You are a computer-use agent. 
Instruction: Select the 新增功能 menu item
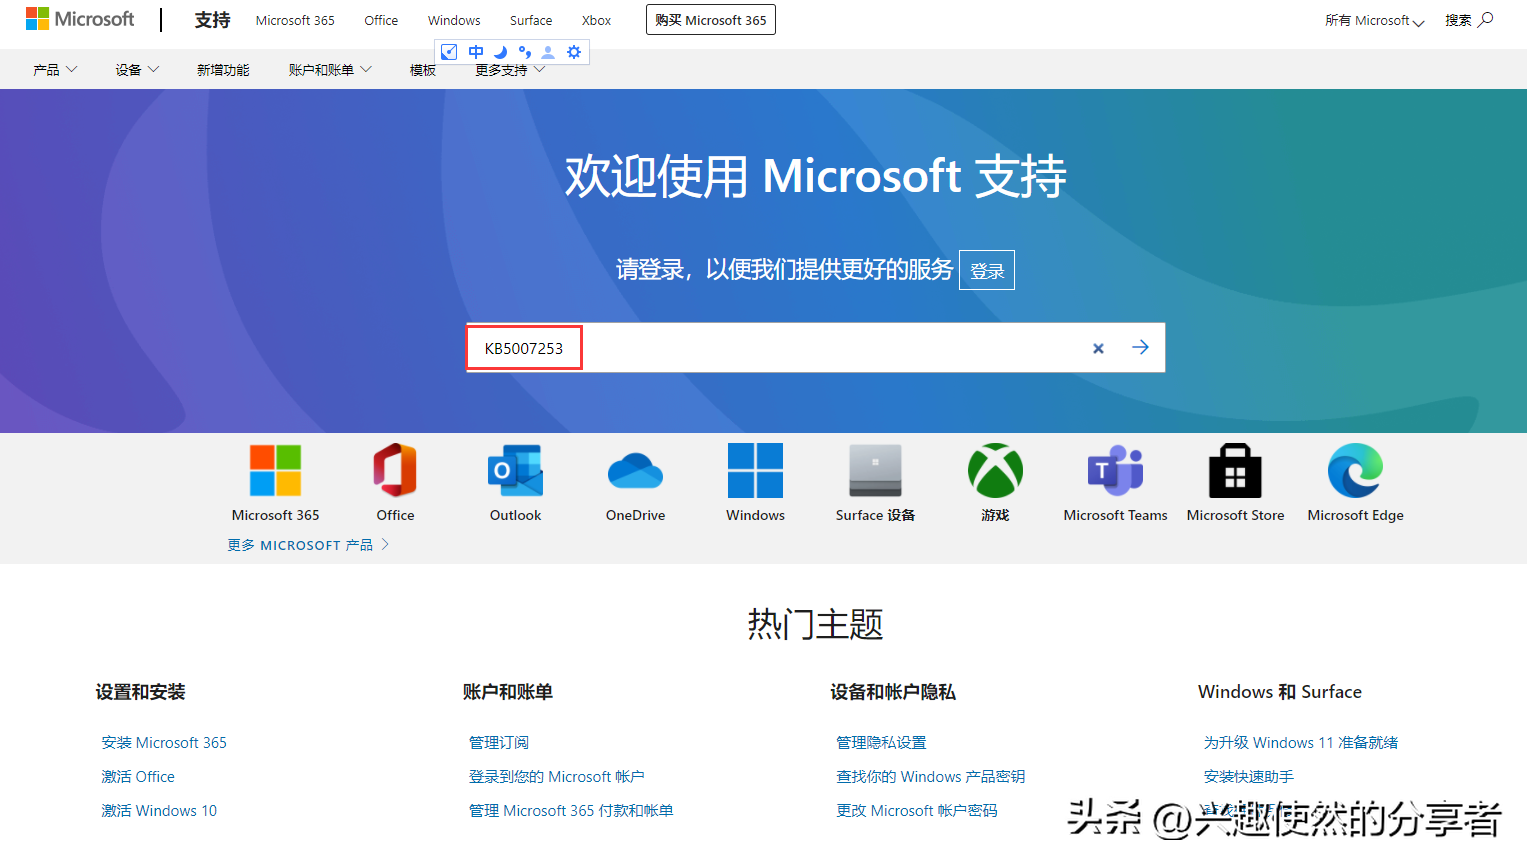tap(223, 70)
